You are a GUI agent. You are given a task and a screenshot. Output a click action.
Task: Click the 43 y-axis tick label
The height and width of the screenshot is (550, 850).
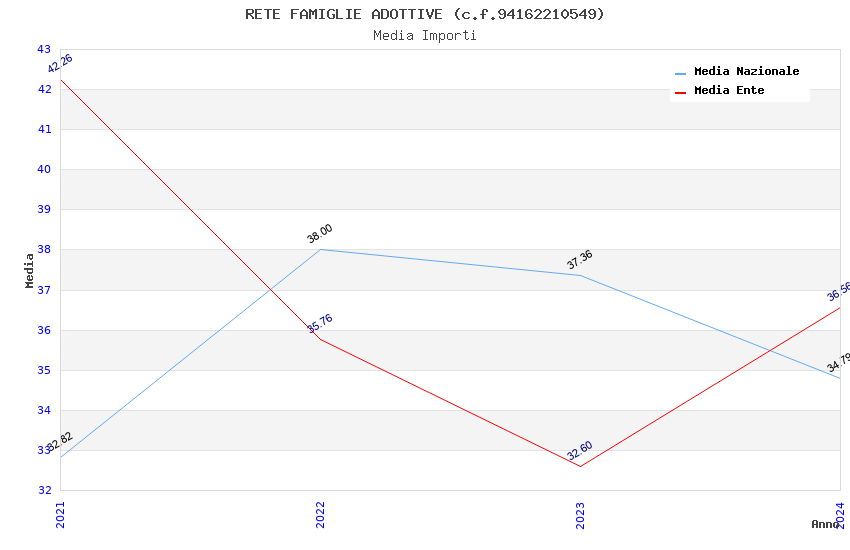tap(44, 49)
